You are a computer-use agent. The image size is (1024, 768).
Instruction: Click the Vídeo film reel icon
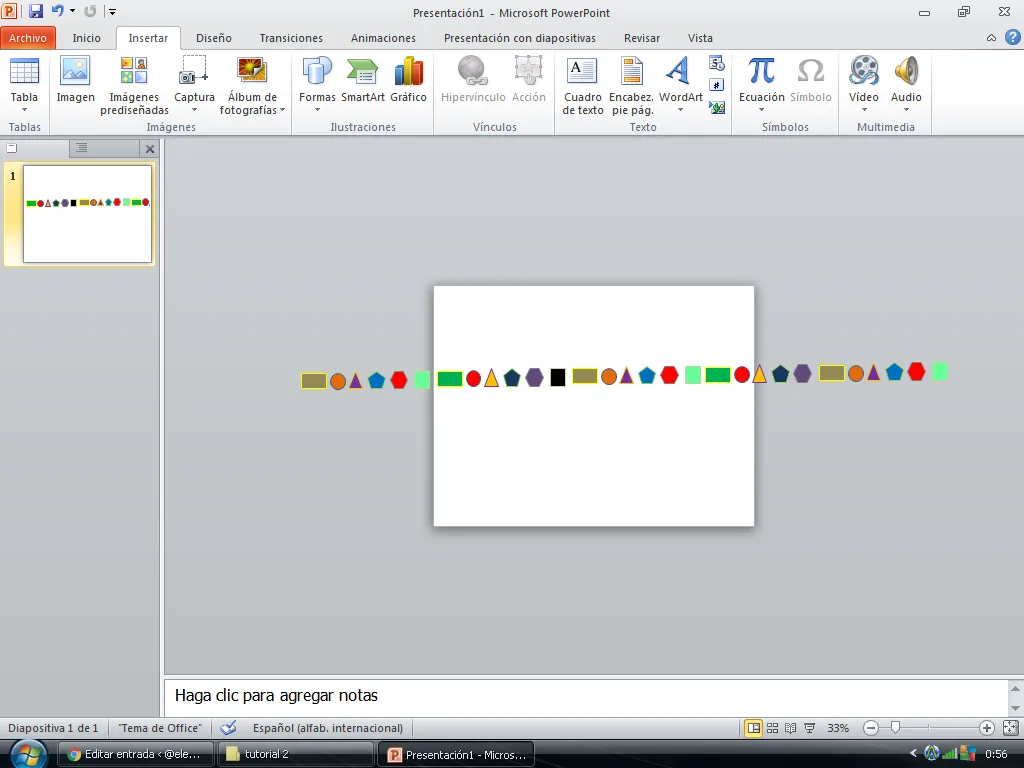[863, 71]
